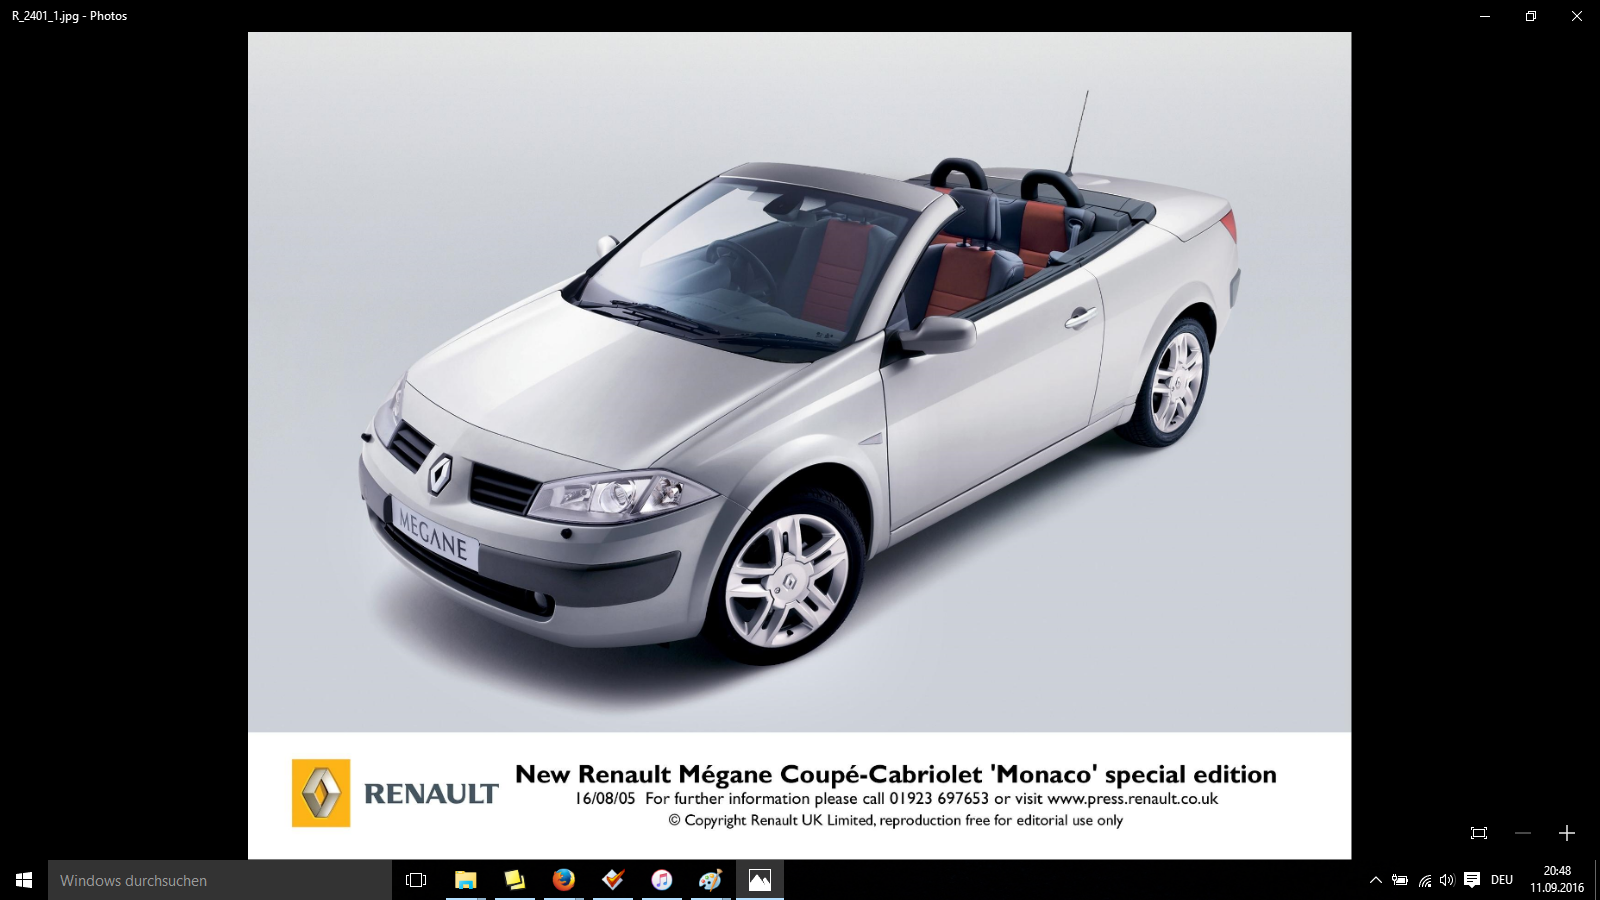Click the Windows durchsuchen search box

[x=220, y=880]
